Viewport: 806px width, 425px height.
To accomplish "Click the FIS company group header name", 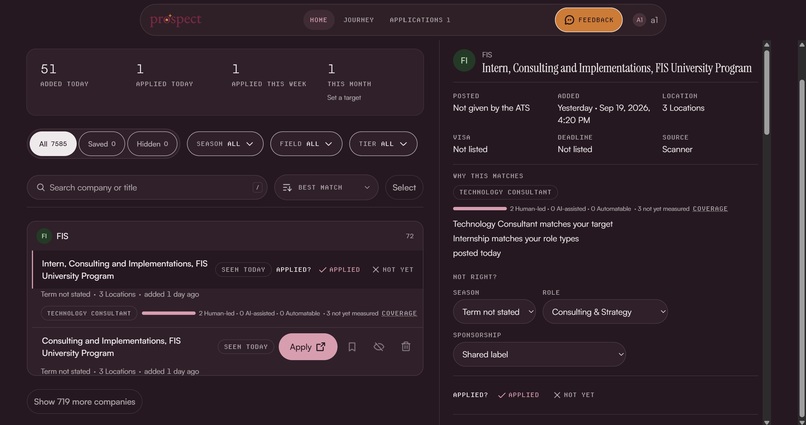I will coord(62,236).
